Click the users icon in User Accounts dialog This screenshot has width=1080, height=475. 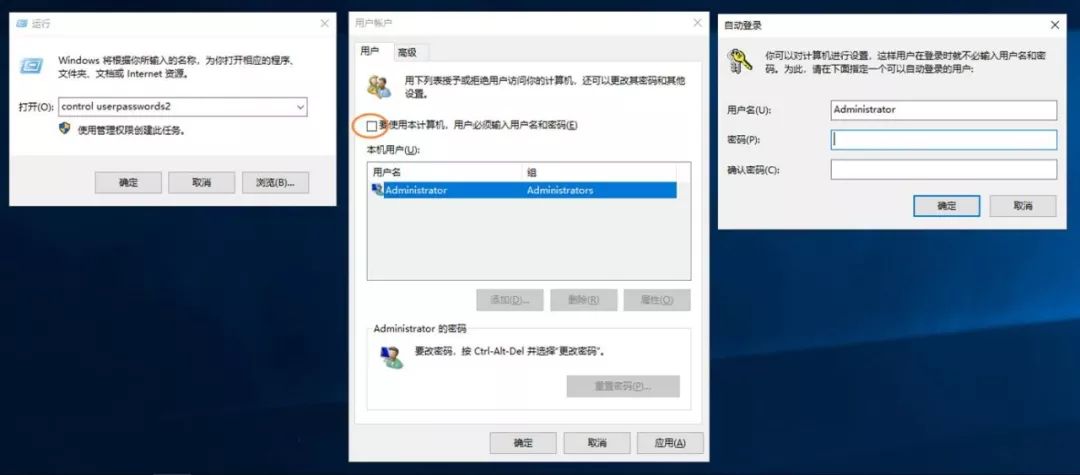(x=380, y=86)
